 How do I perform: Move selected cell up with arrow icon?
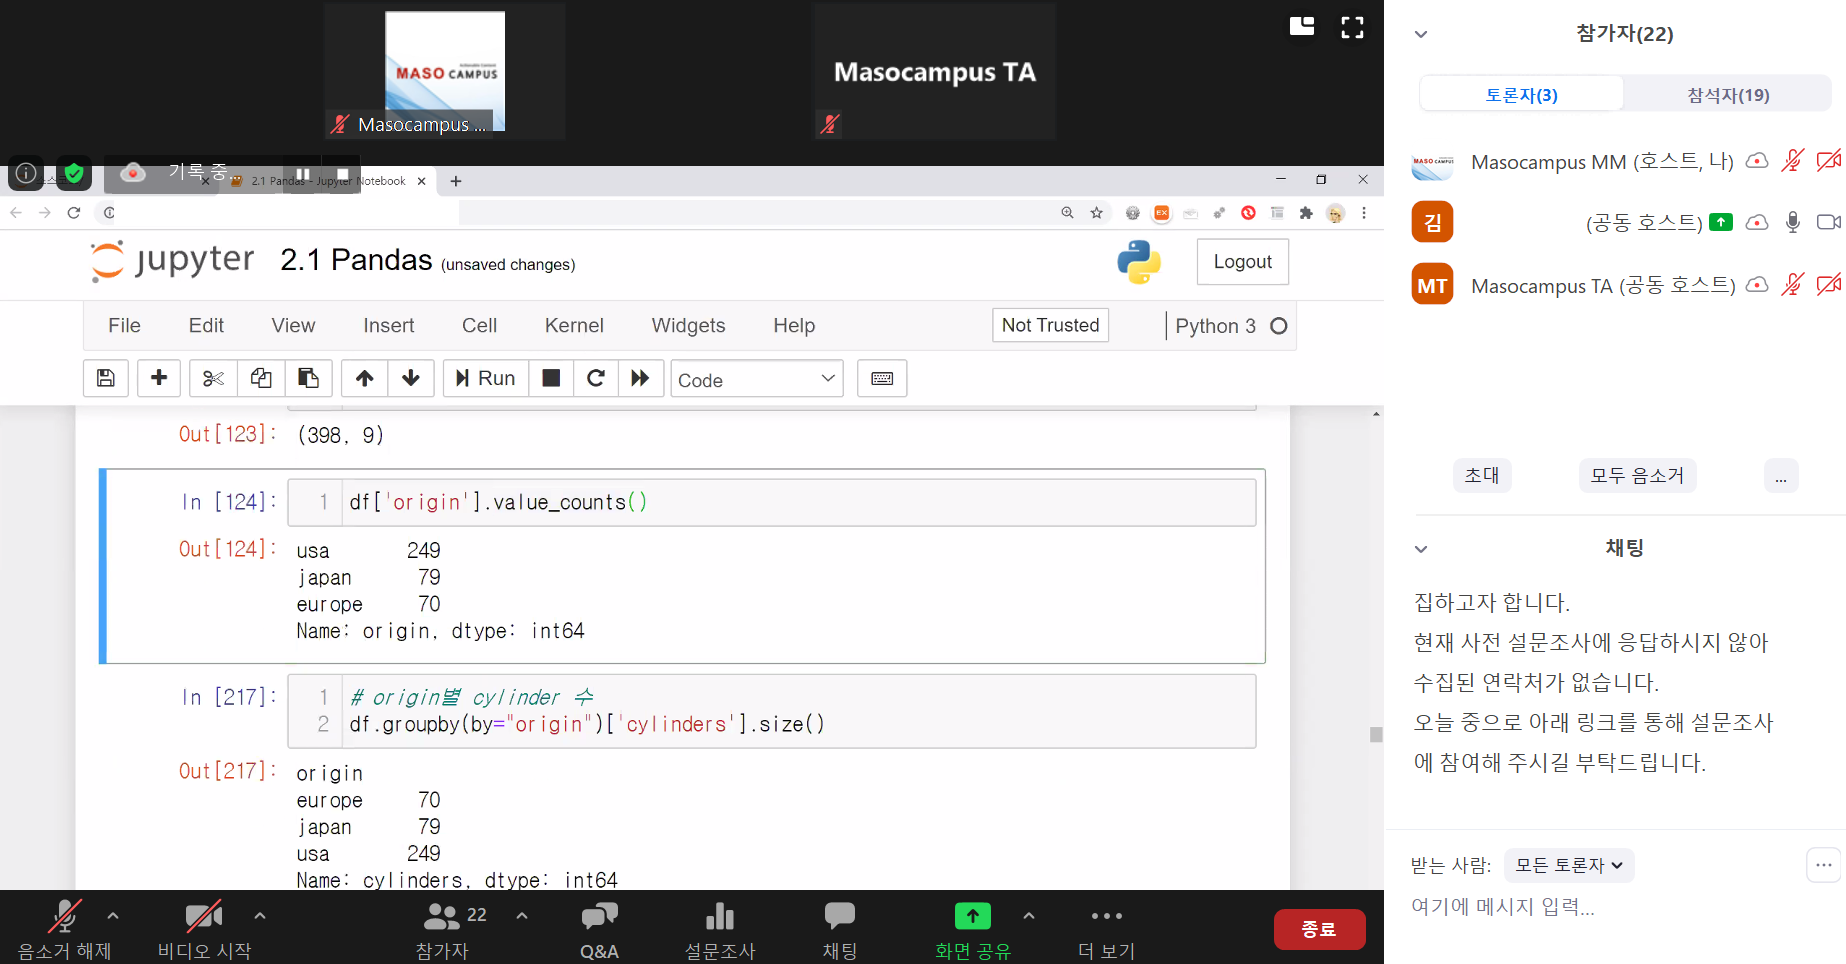point(365,378)
